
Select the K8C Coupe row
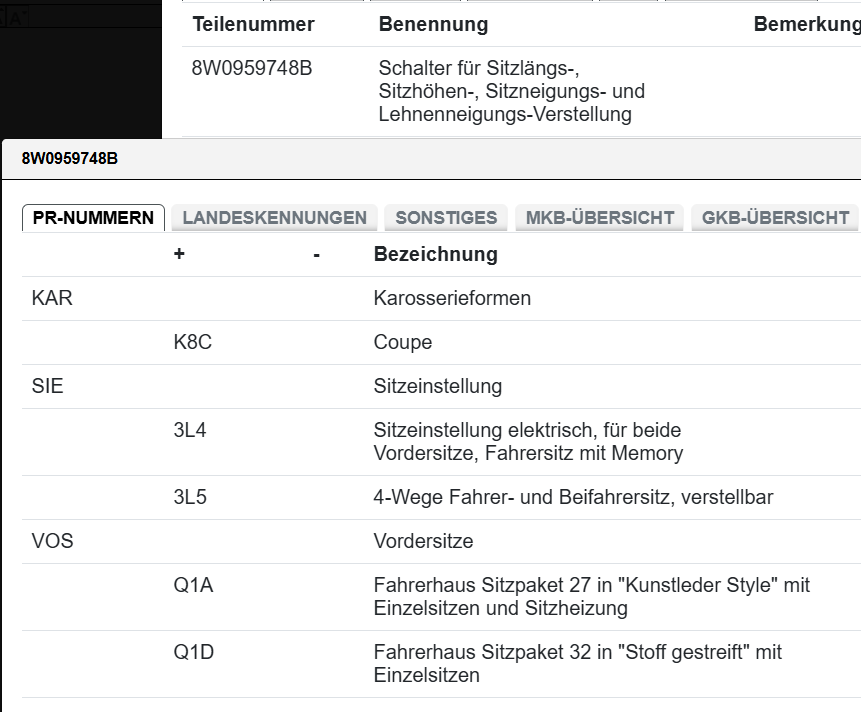(x=193, y=342)
